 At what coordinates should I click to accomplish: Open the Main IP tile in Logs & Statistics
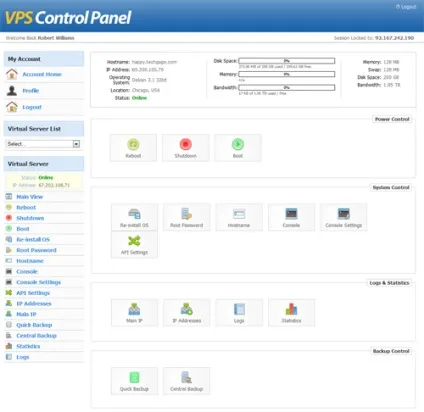[x=134, y=313]
